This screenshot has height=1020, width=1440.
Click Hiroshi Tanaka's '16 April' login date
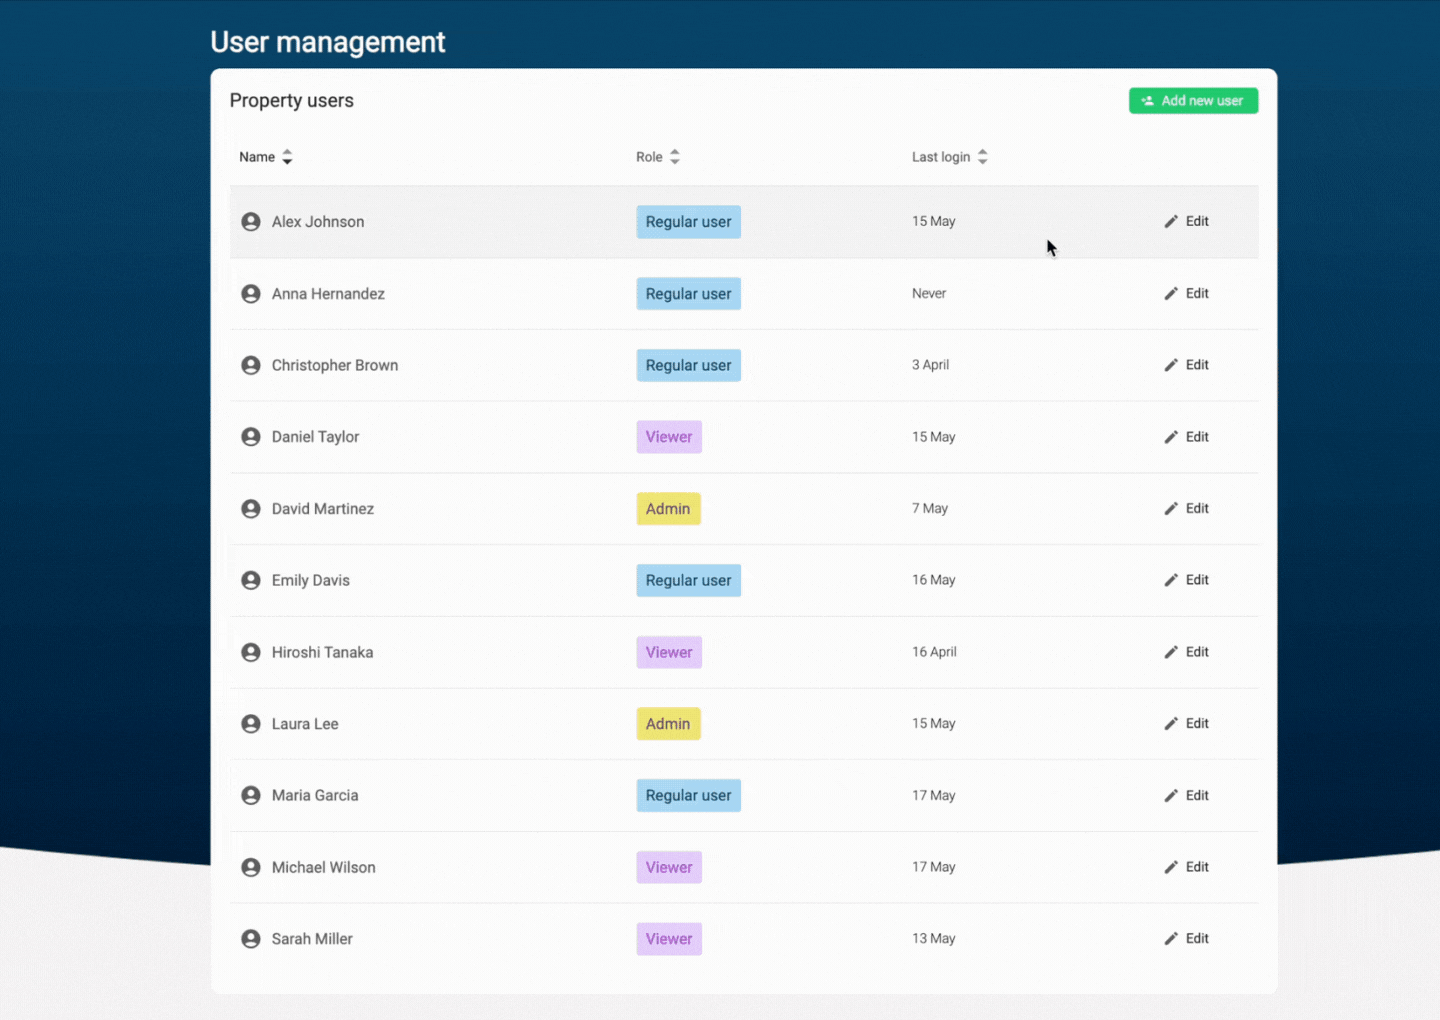pyautogui.click(x=934, y=652)
